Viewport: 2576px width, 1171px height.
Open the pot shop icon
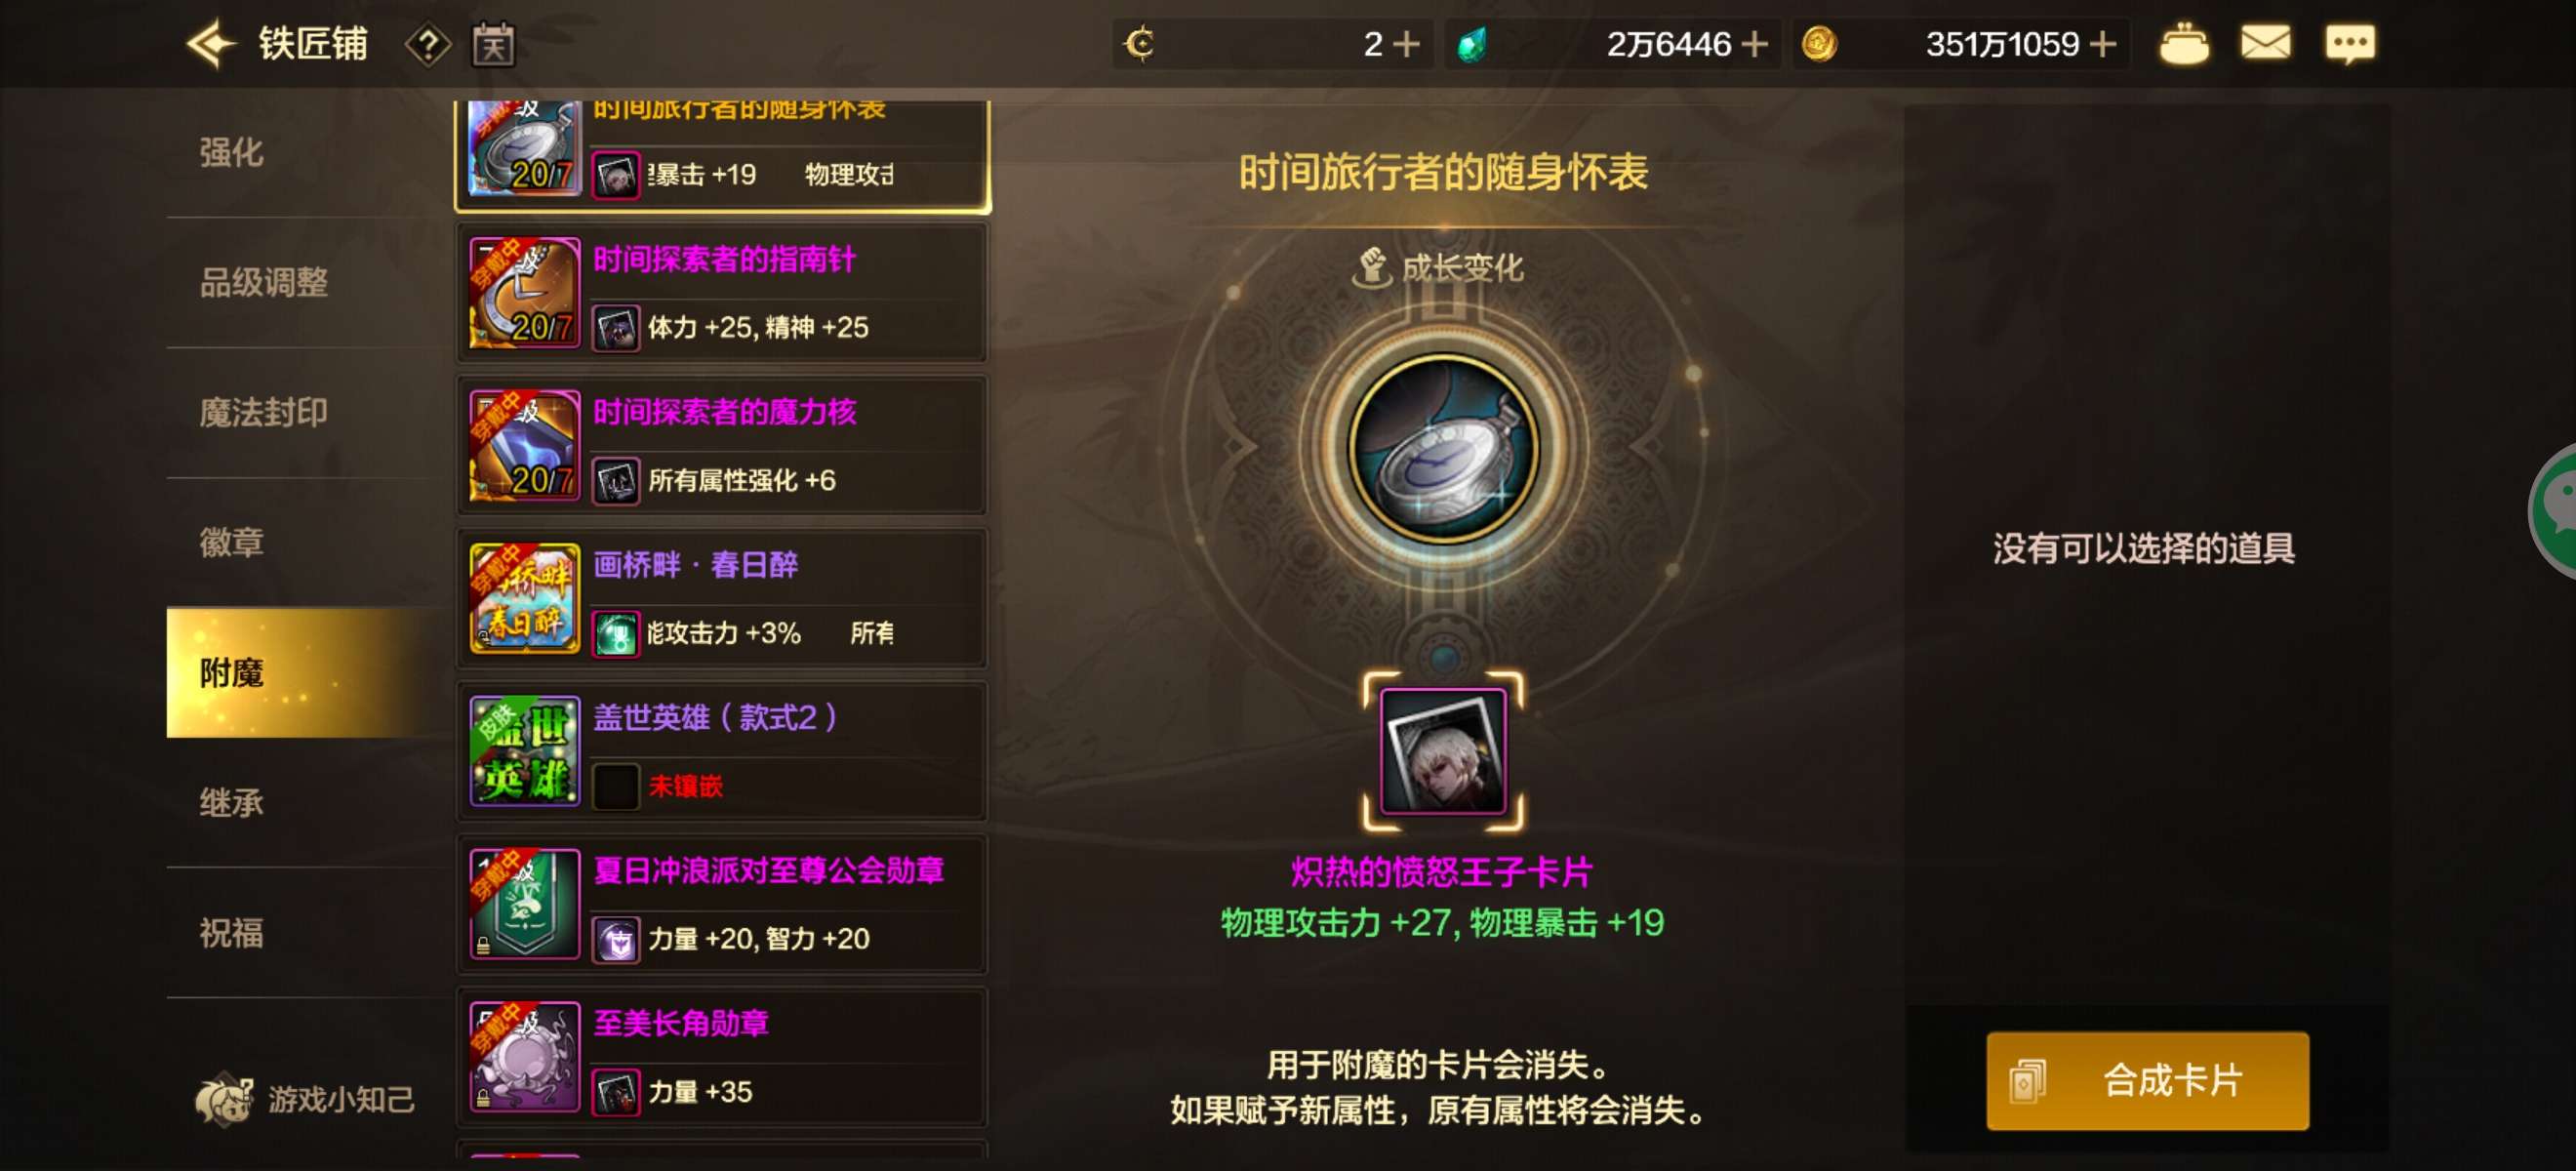click(x=2184, y=44)
